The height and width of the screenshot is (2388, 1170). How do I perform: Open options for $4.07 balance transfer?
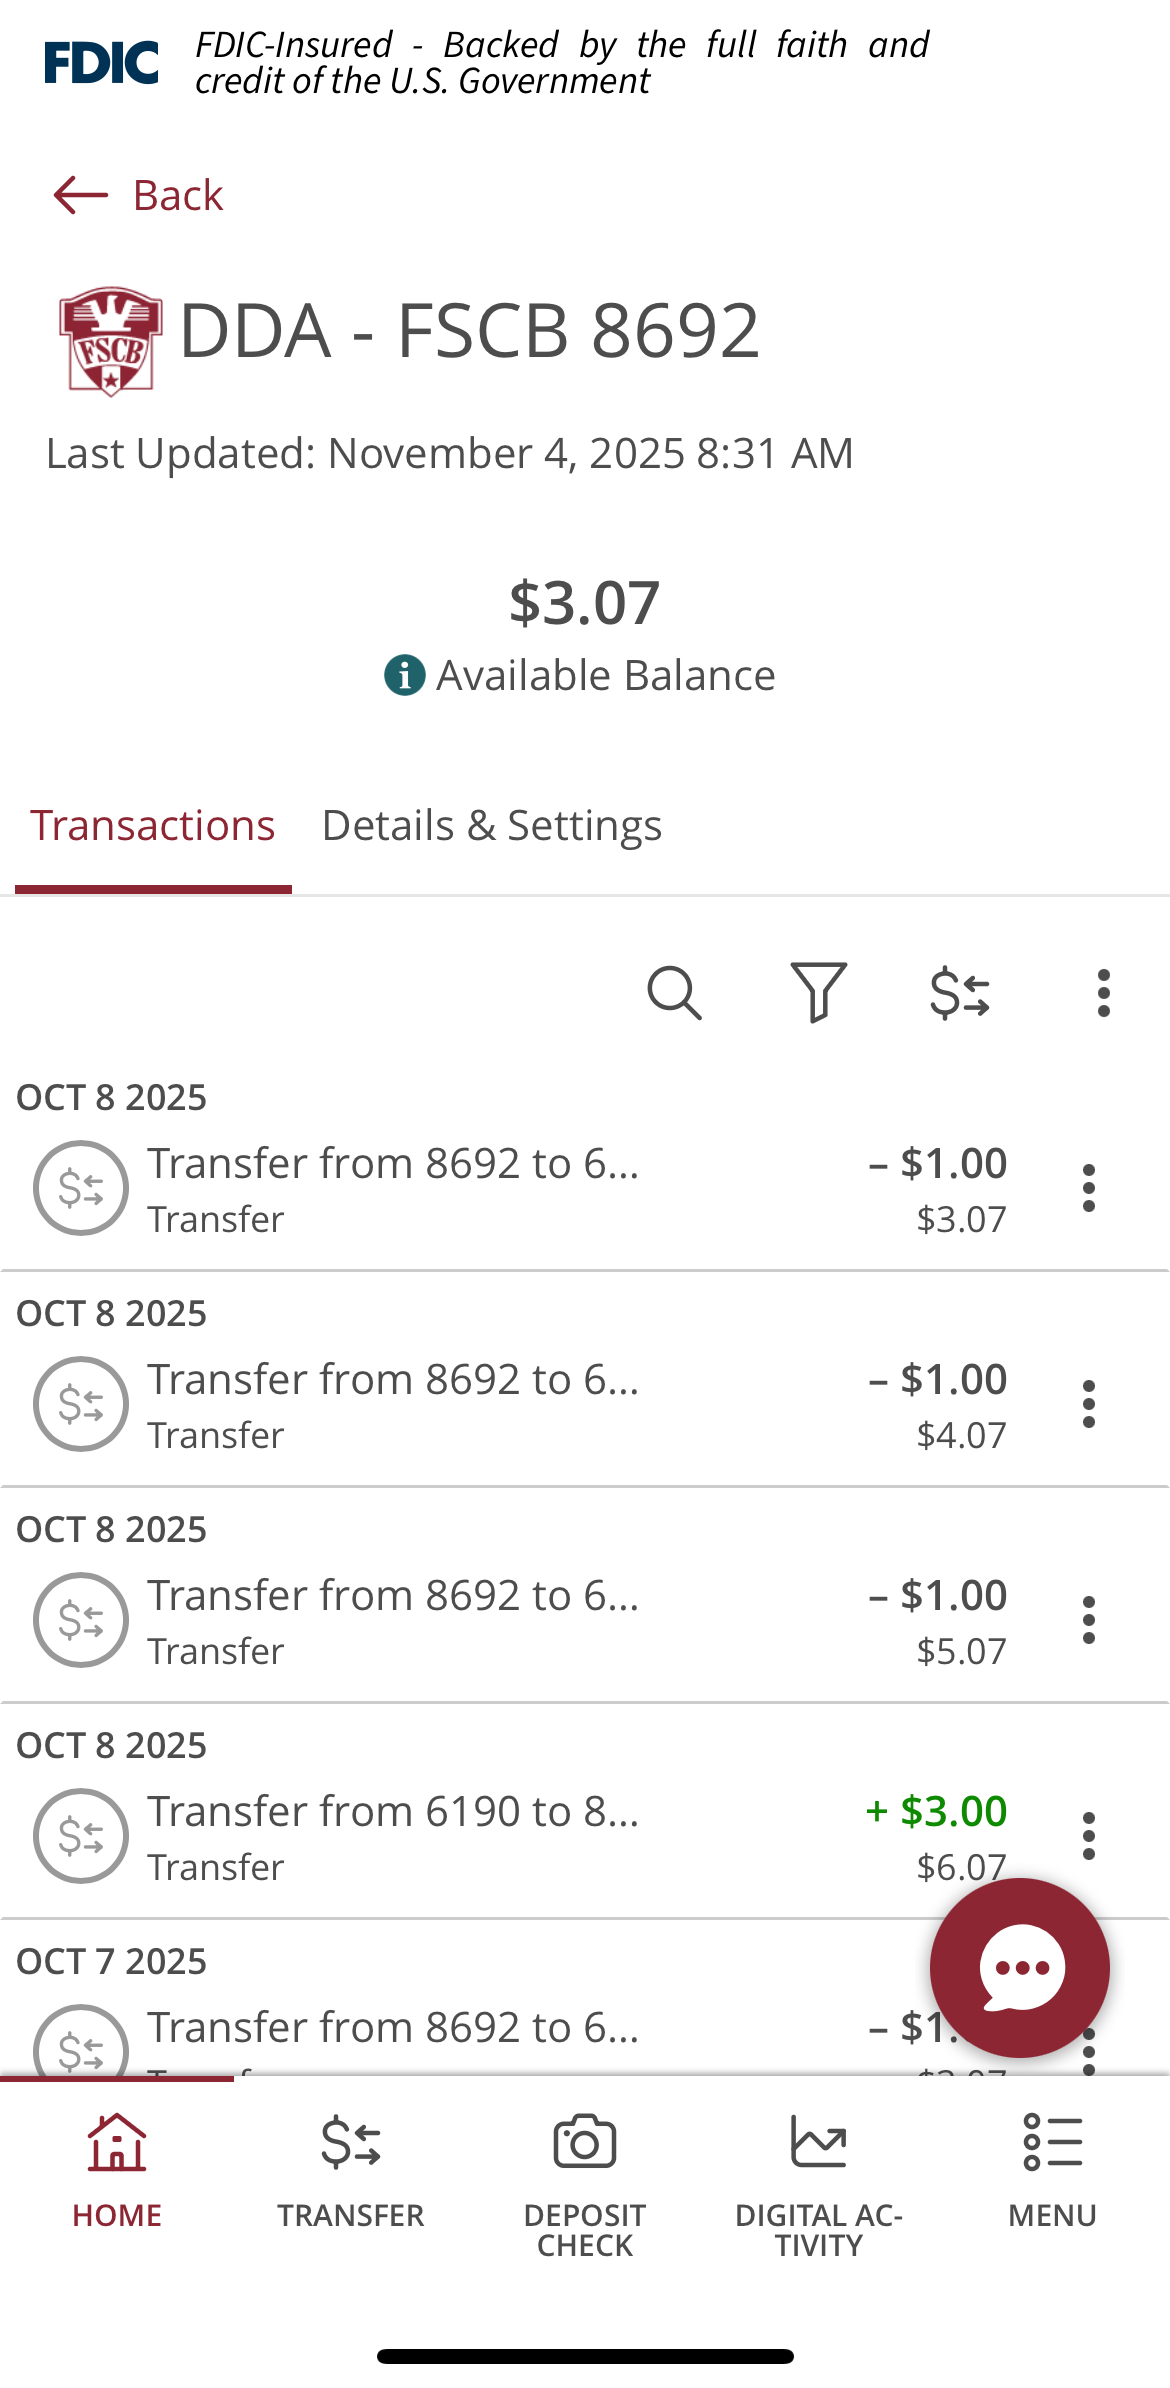(1089, 1404)
